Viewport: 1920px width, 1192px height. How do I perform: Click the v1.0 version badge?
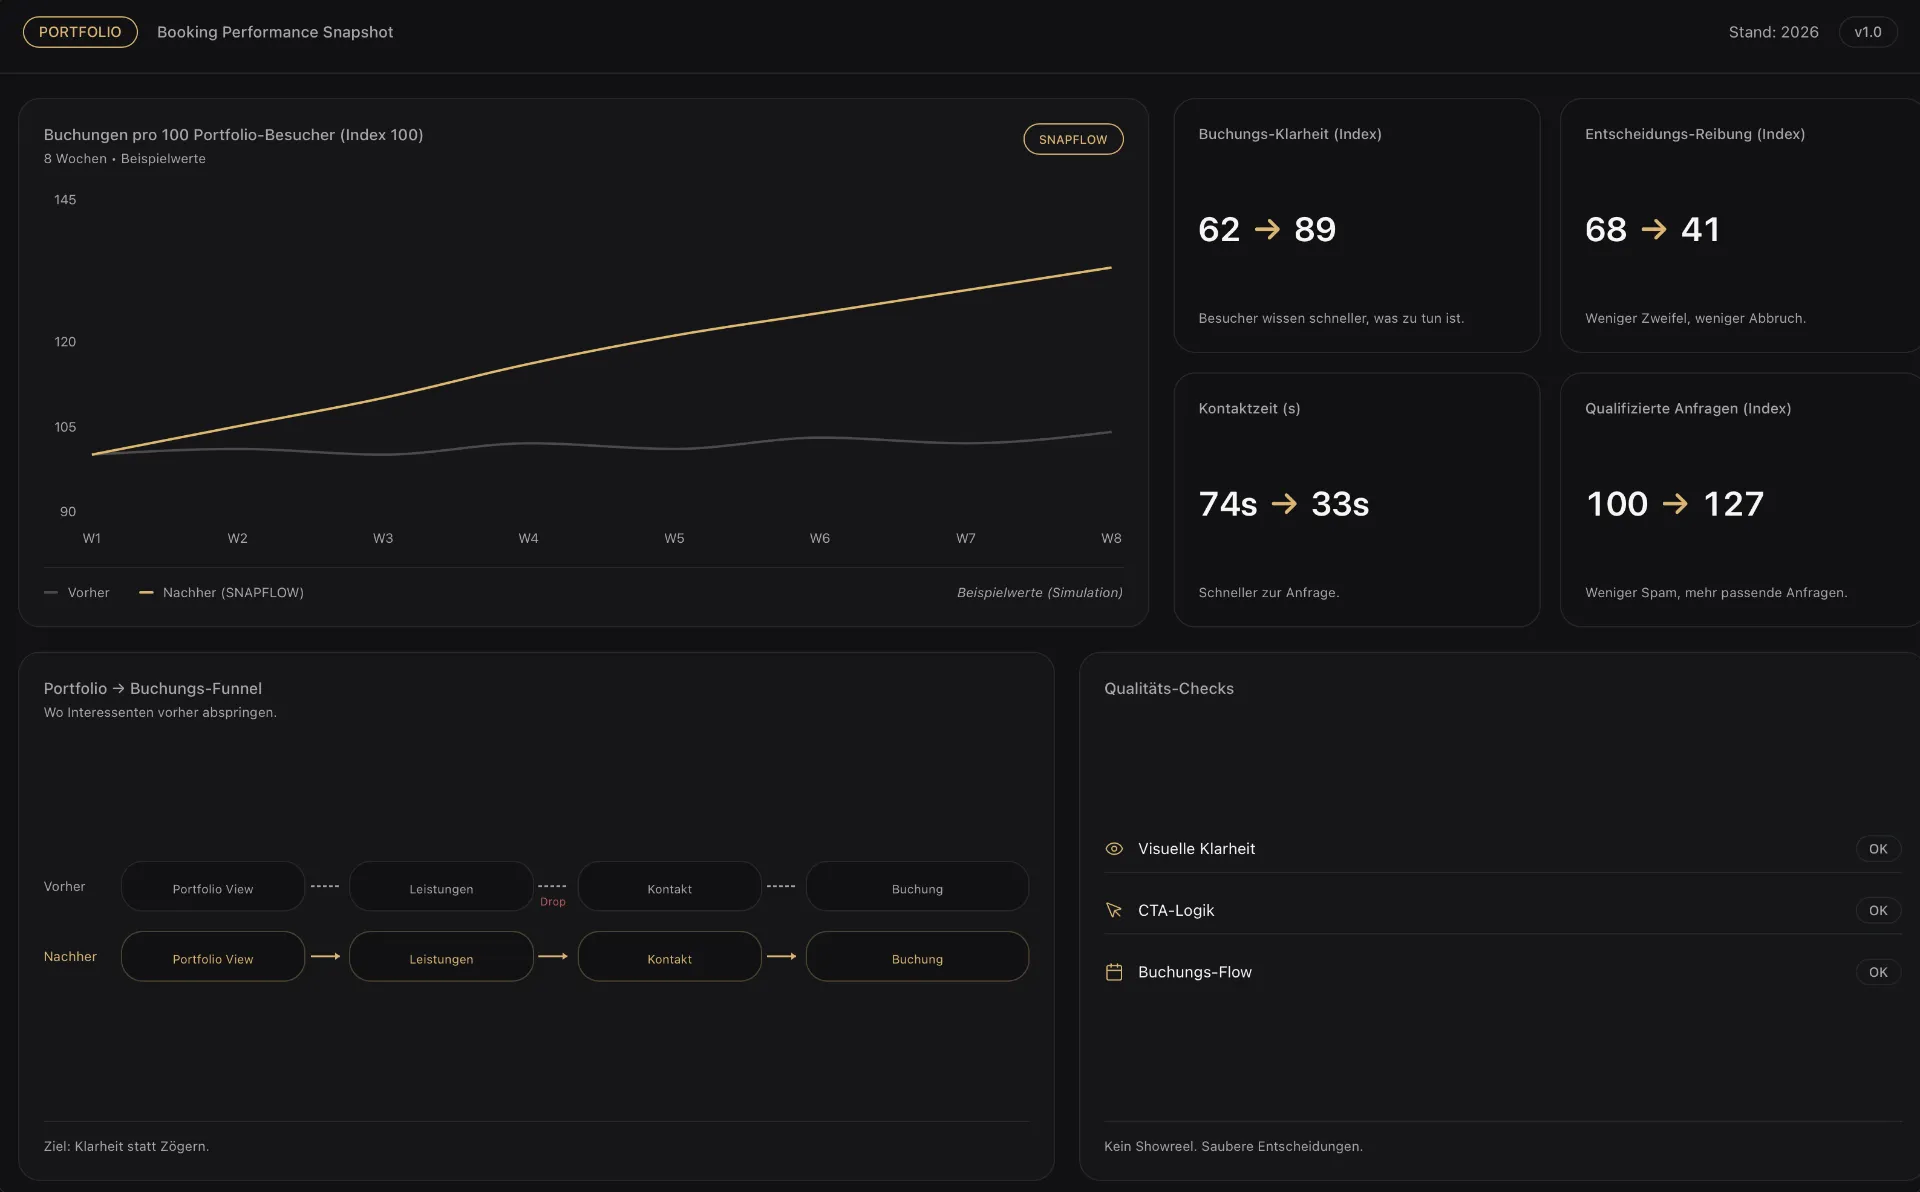pyautogui.click(x=1868, y=32)
